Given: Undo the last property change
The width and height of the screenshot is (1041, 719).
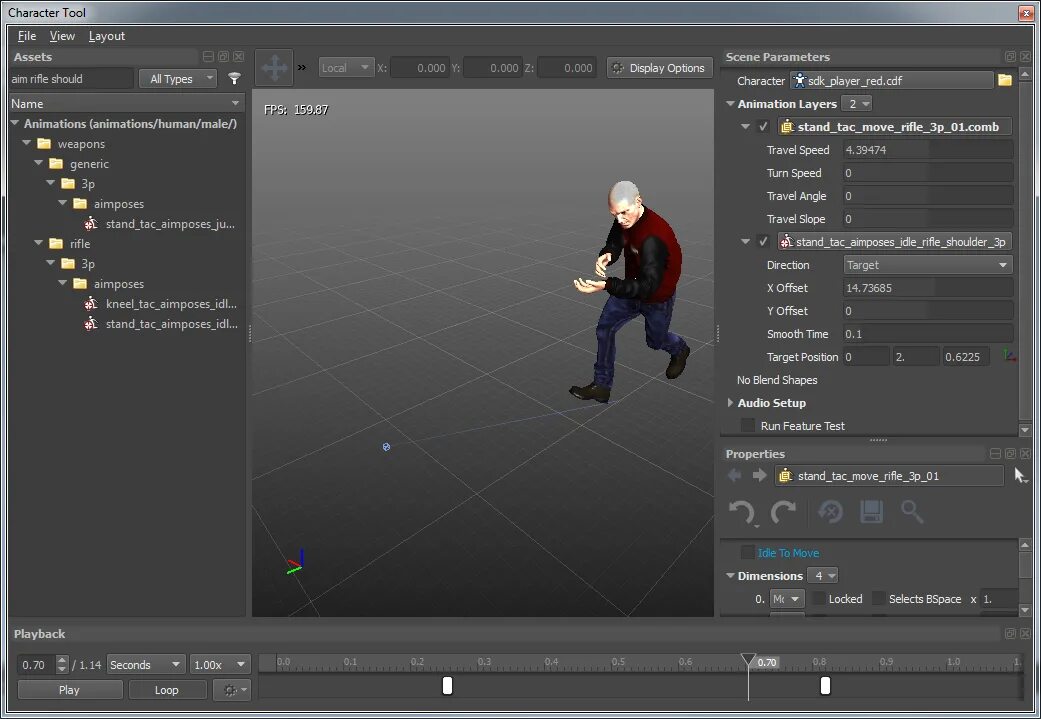Looking at the screenshot, I should coord(742,512).
